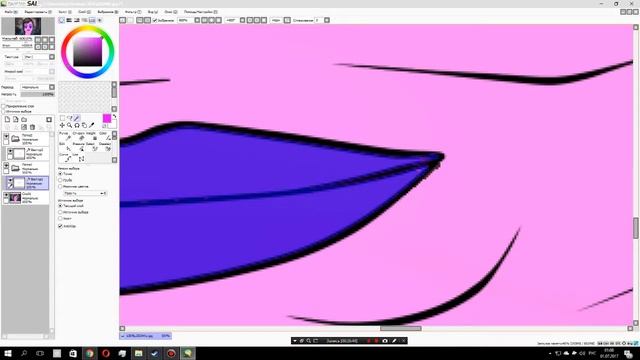Open the recording bar dropdown arrow
Viewport: 640px width, 360px height.
tap(295, 341)
